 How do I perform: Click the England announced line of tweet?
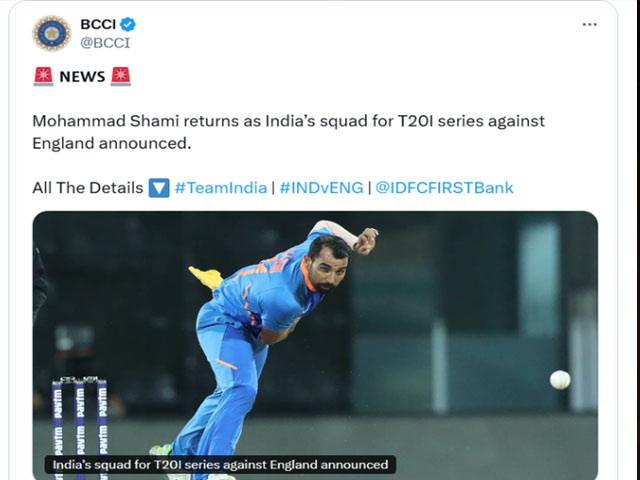click(112, 143)
